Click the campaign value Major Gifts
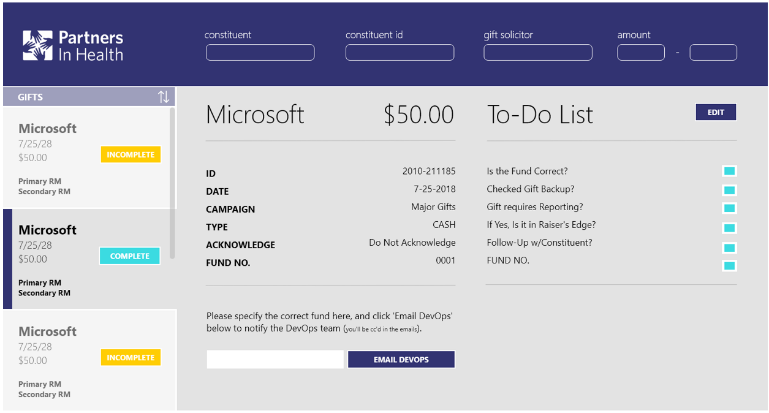 click(x=433, y=206)
